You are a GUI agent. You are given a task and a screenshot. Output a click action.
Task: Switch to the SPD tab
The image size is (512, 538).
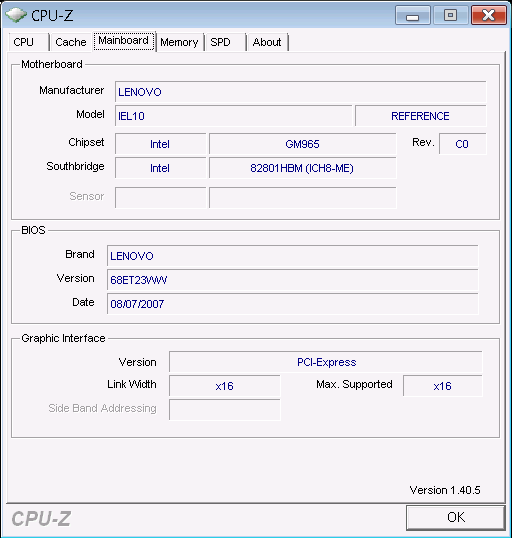[225, 42]
